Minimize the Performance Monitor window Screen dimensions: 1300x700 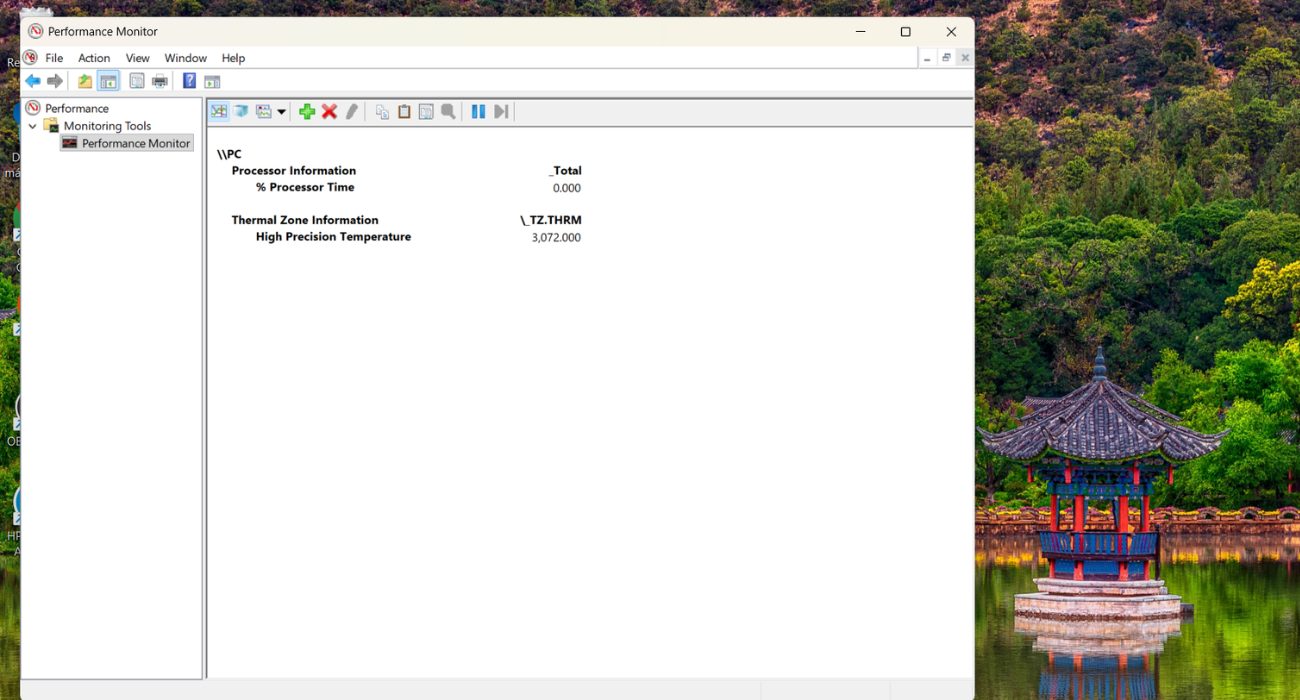[860, 32]
